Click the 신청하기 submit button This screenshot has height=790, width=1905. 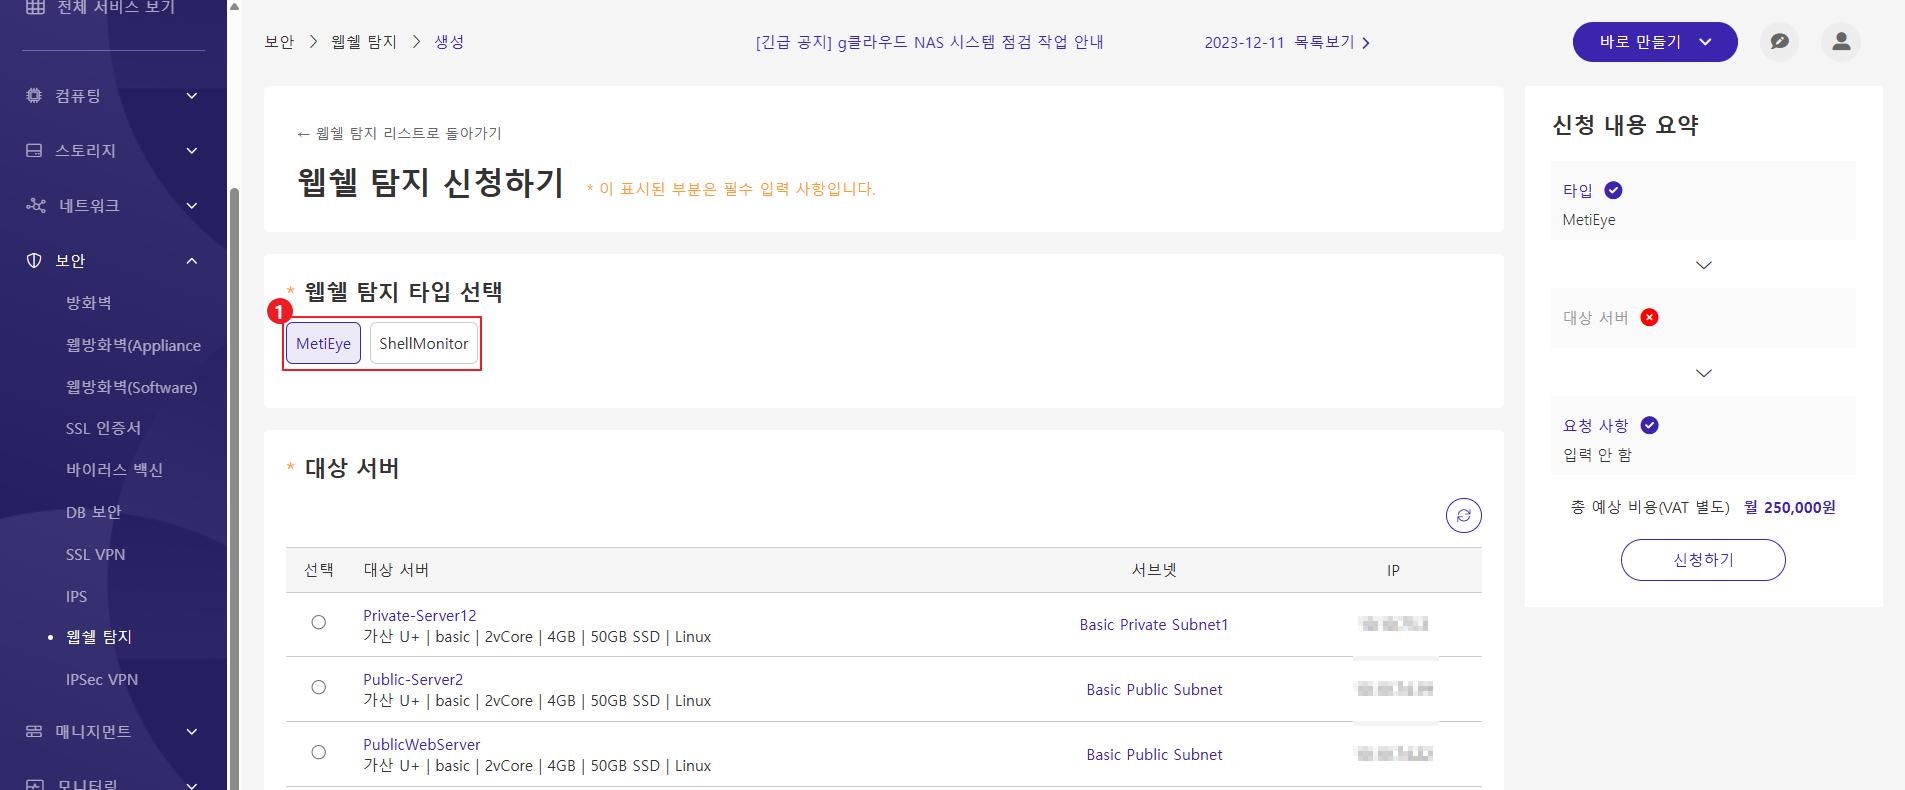(1703, 560)
